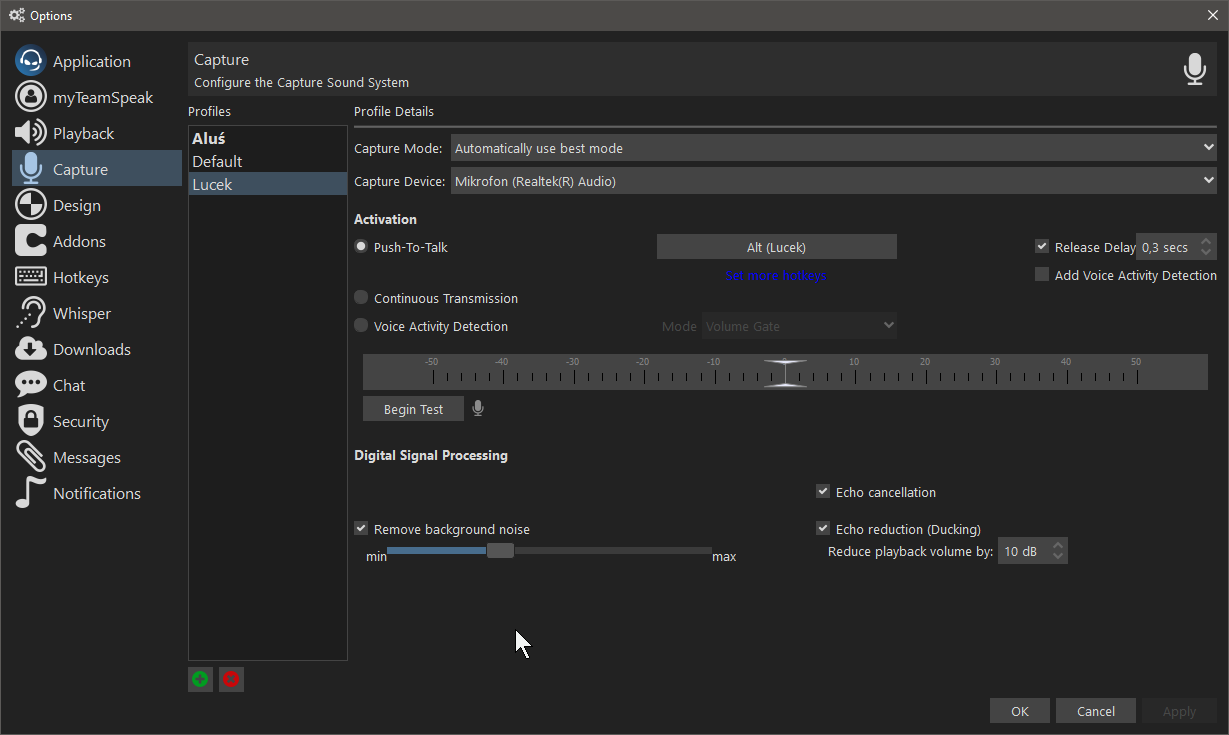Increase Reduce playback volume dB value
The height and width of the screenshot is (735, 1229).
pos(1059,546)
